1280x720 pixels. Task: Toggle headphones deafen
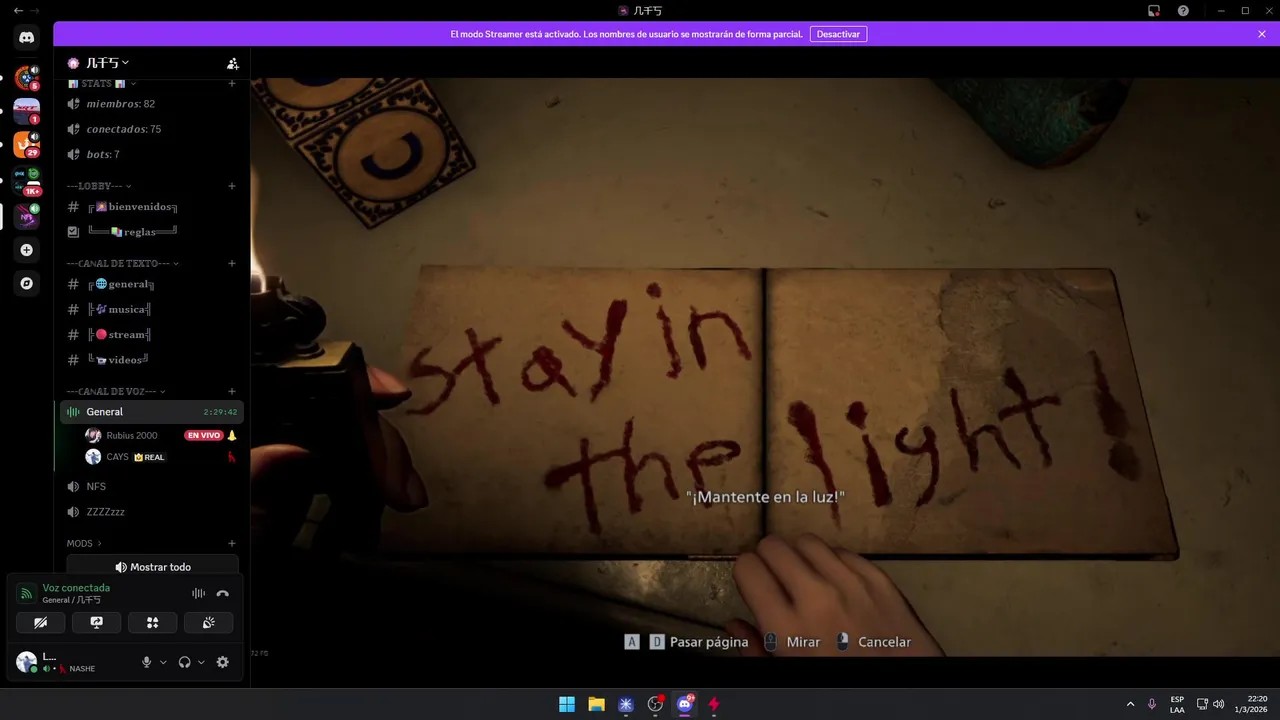point(184,662)
